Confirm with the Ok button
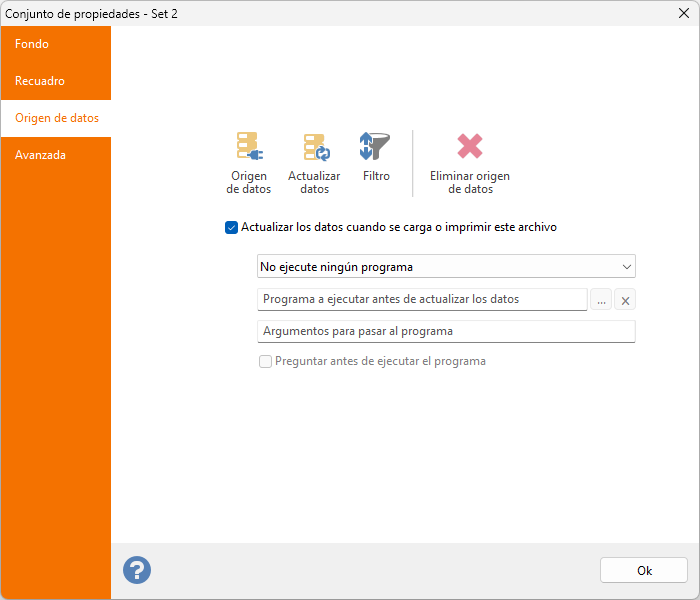Image resolution: width=700 pixels, height=600 pixels. point(643,570)
